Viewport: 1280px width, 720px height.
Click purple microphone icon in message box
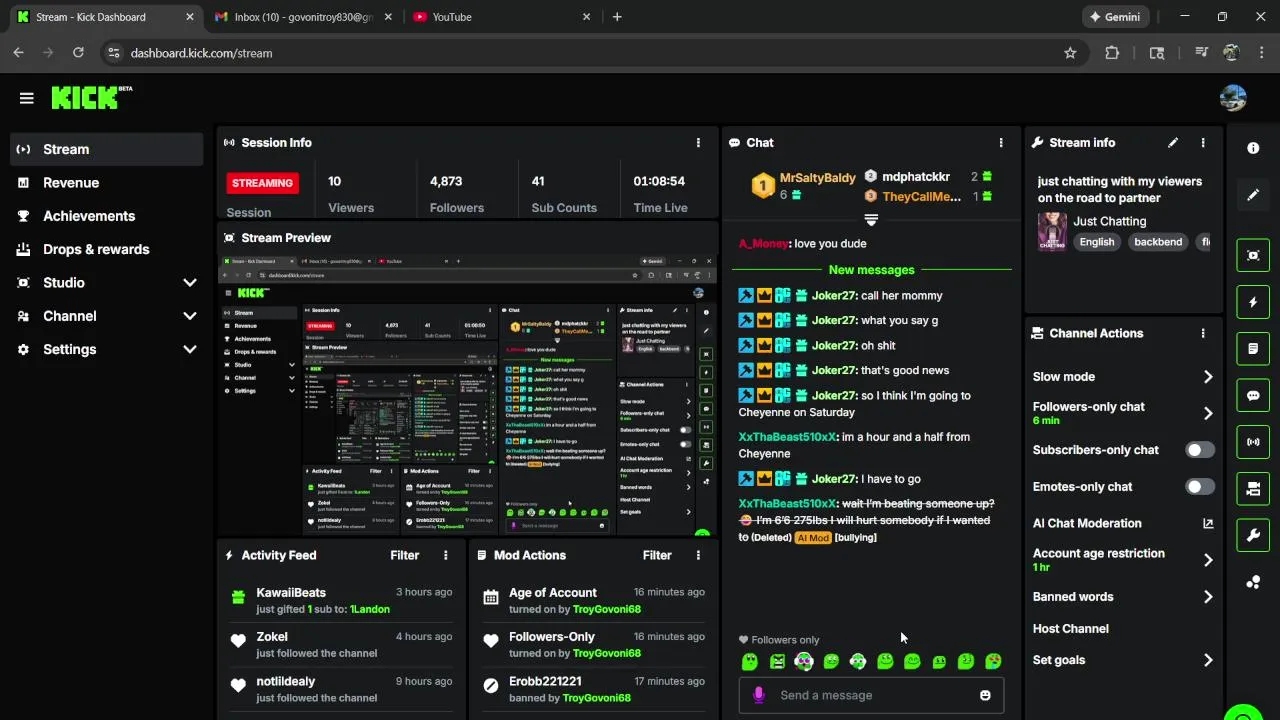(x=759, y=696)
